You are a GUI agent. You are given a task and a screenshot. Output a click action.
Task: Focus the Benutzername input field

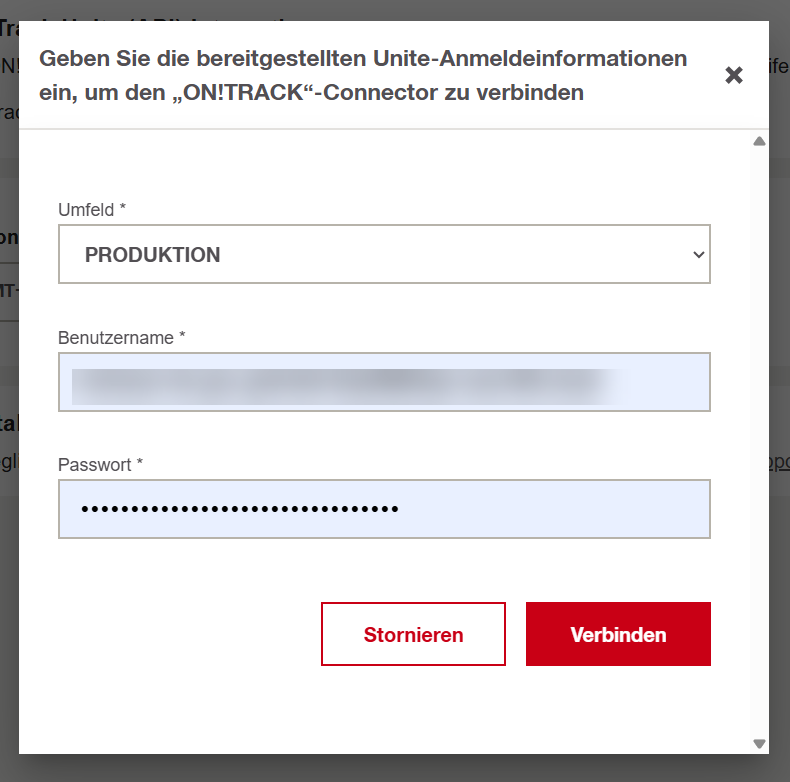[x=384, y=382]
